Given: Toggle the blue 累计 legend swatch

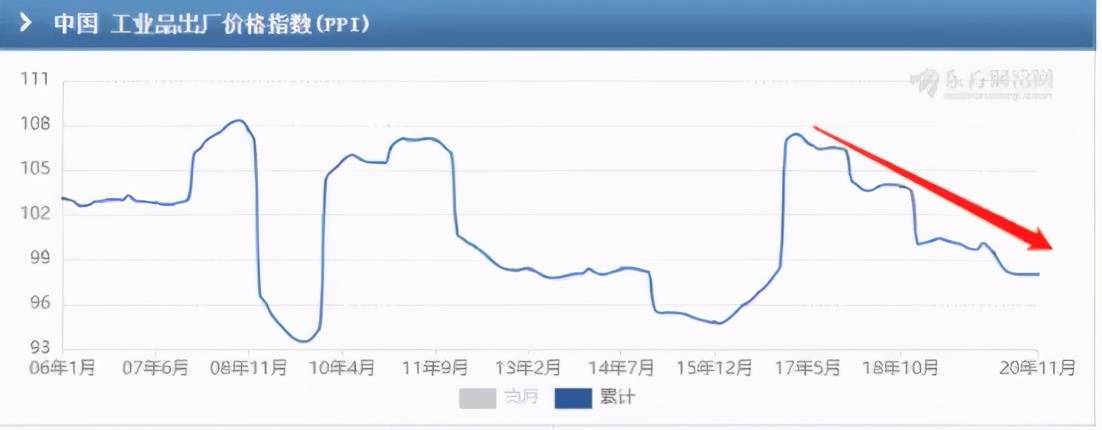Looking at the screenshot, I should [573, 398].
